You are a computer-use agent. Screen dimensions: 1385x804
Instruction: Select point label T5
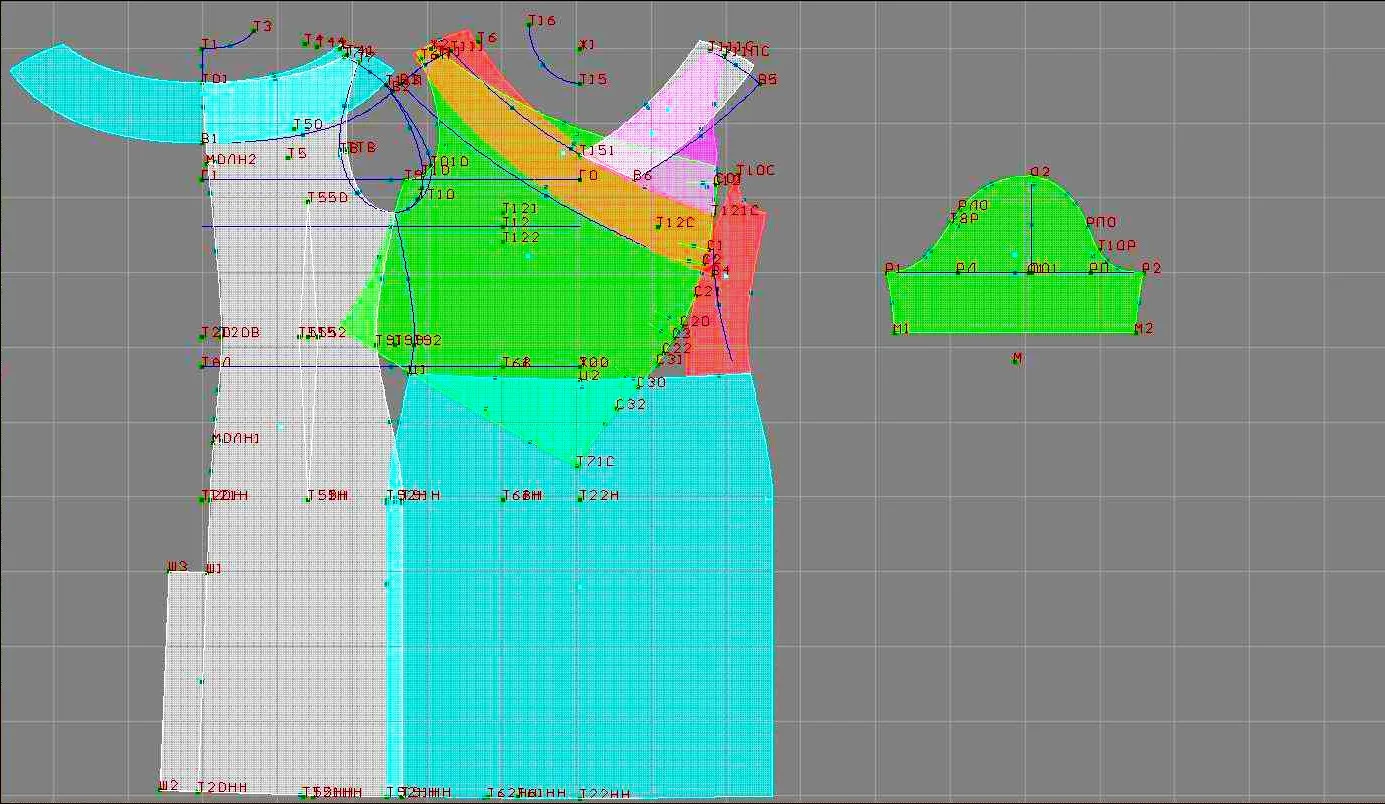coord(297,154)
